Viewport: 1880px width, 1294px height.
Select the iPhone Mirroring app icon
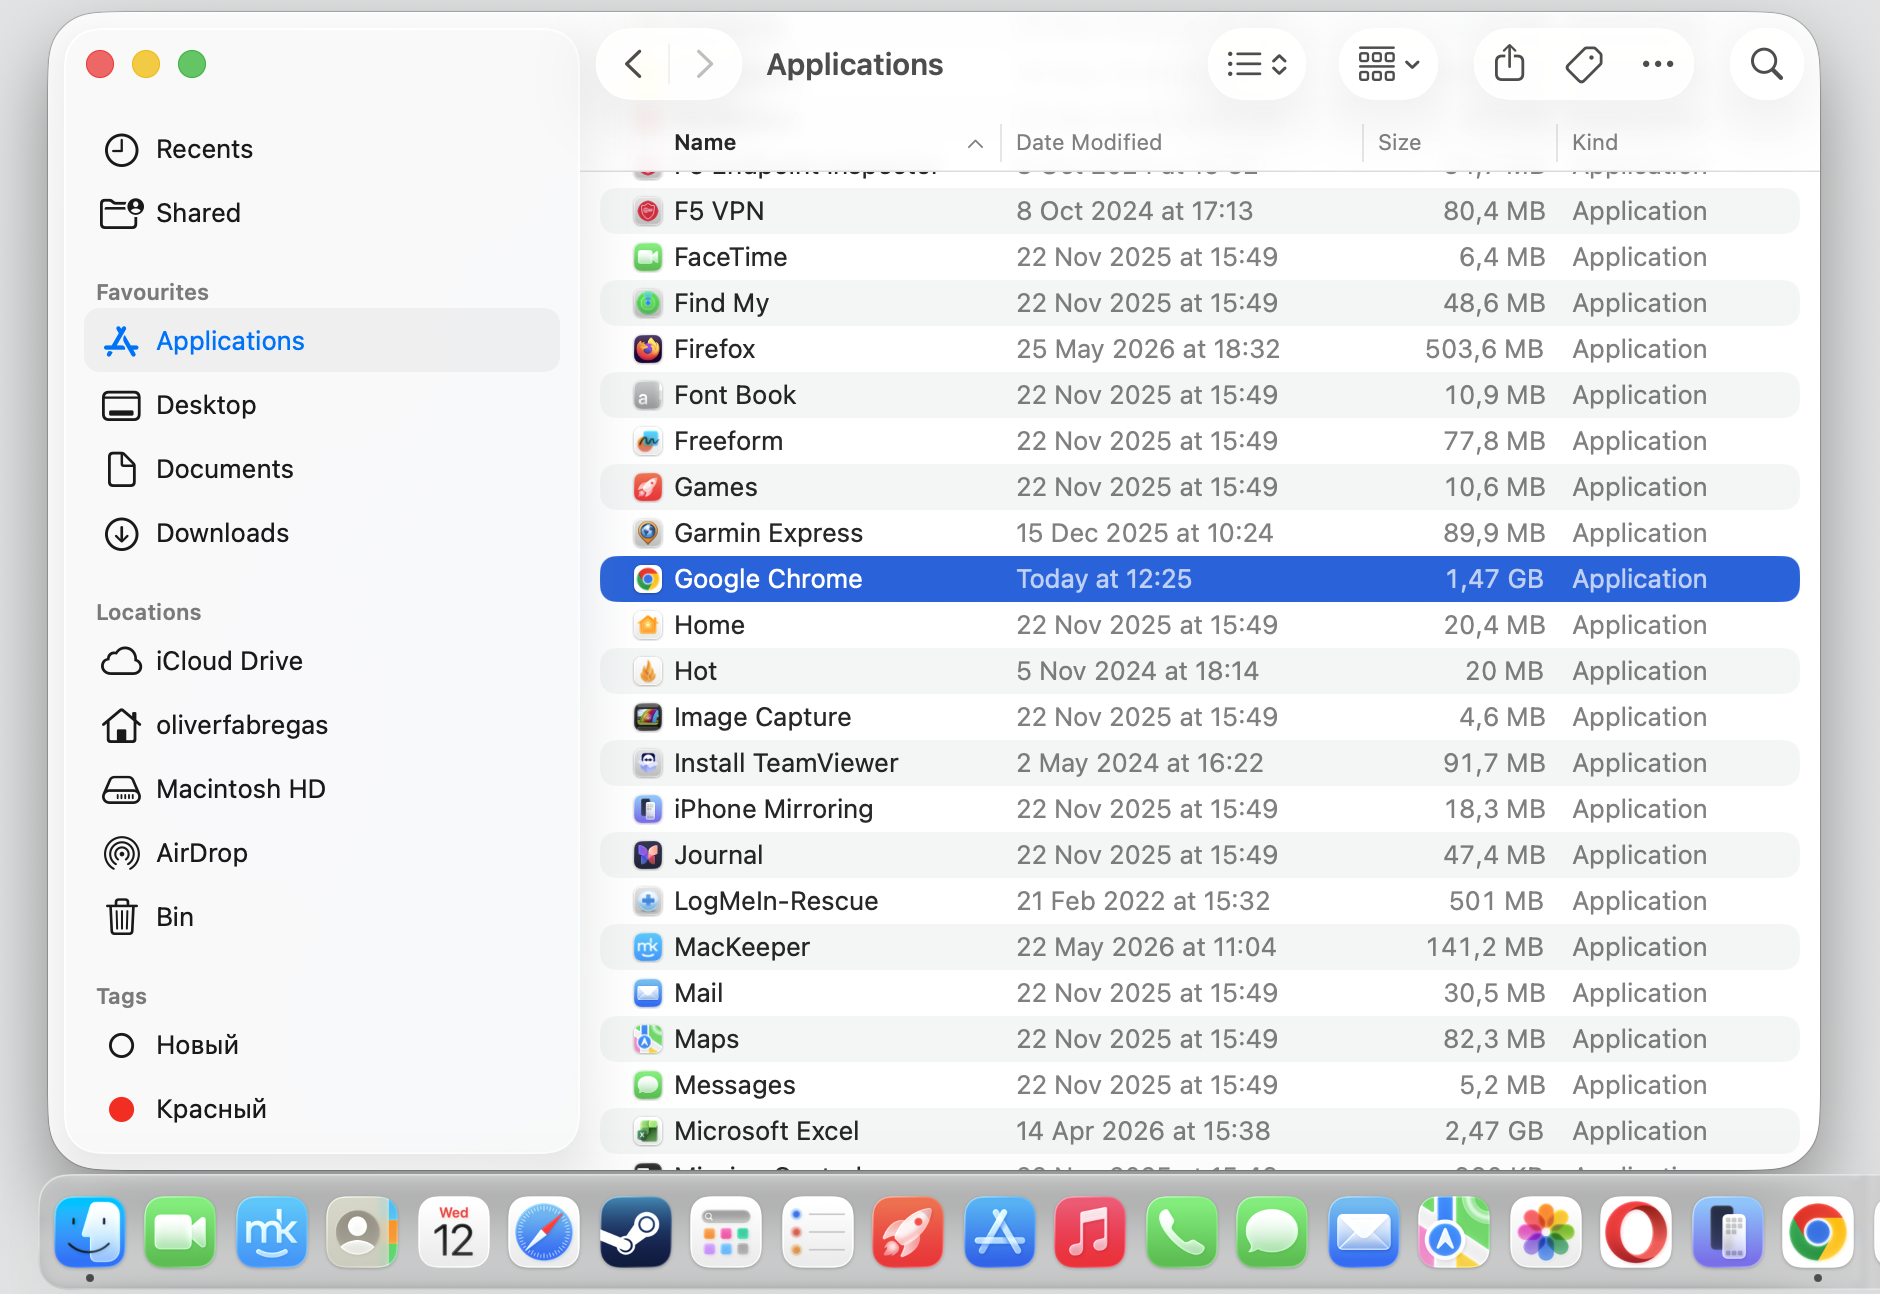[x=648, y=809]
